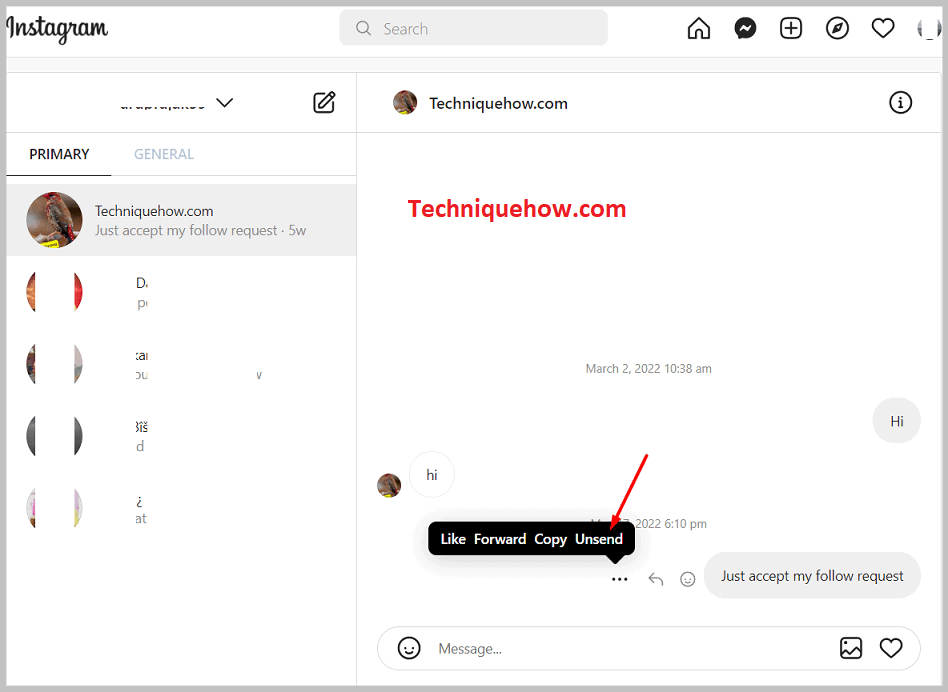Open Explore compass icon
The width and height of the screenshot is (948, 692).
point(837,28)
